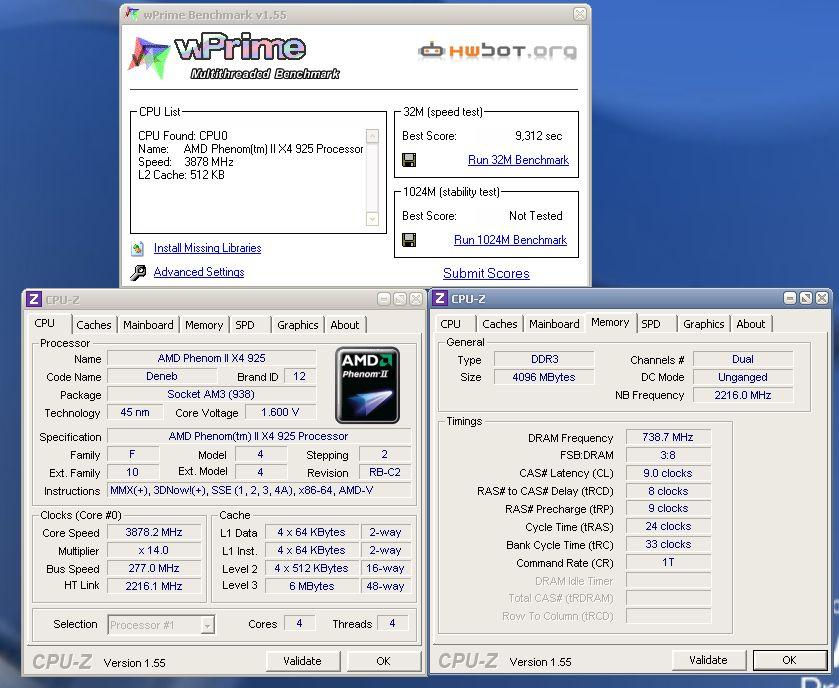Switch to the Memory tab in left CPU-Z window
This screenshot has width=839, height=688.
pyautogui.click(x=204, y=325)
